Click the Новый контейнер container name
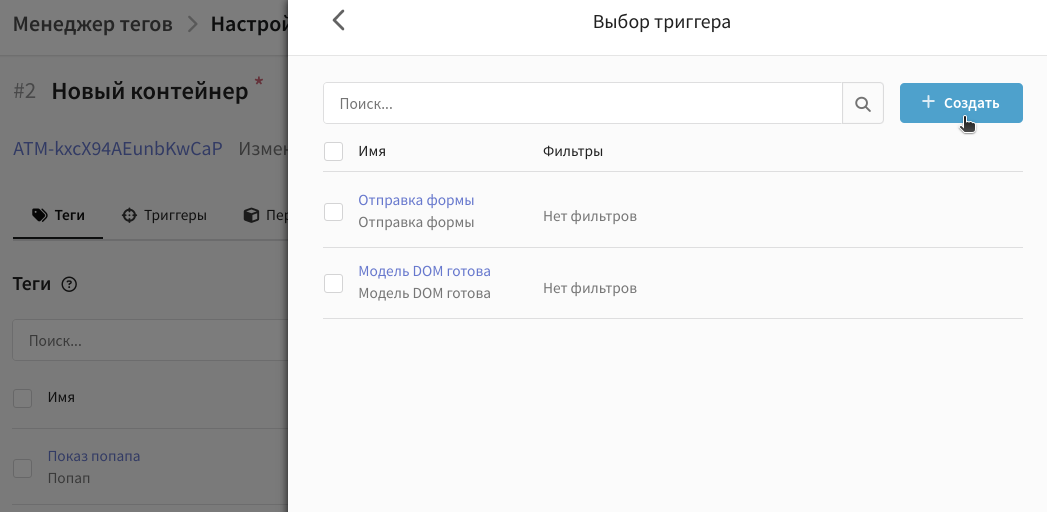The height and width of the screenshot is (512, 1047). coord(149,91)
